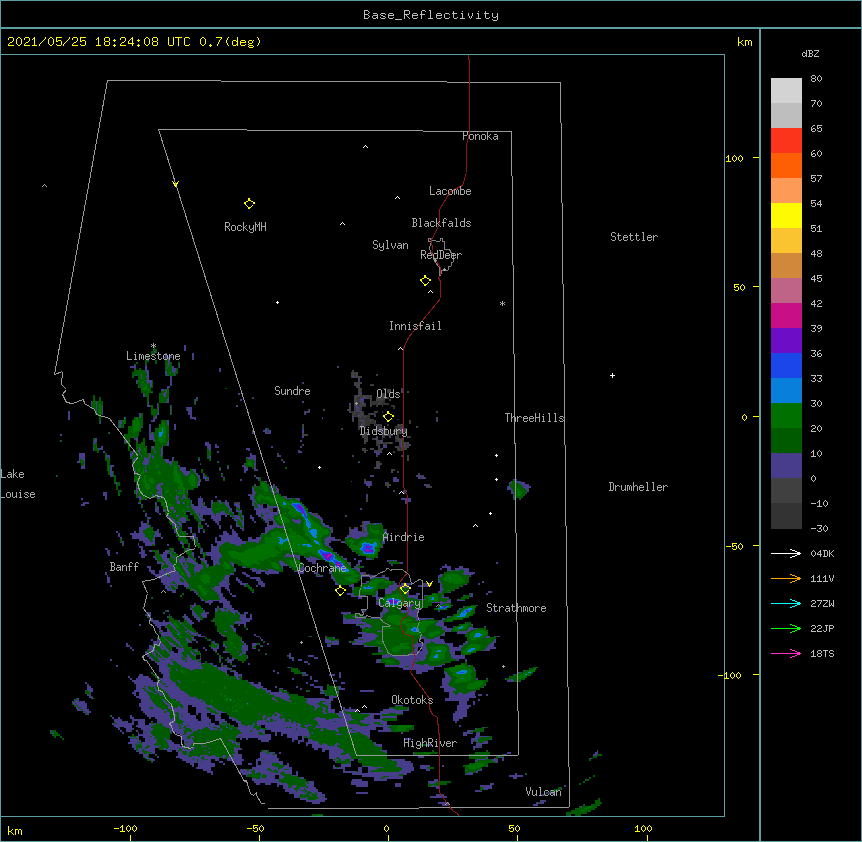Click the green 22JP arrow in the legend
This screenshot has height=842, width=862.
pyautogui.click(x=786, y=628)
